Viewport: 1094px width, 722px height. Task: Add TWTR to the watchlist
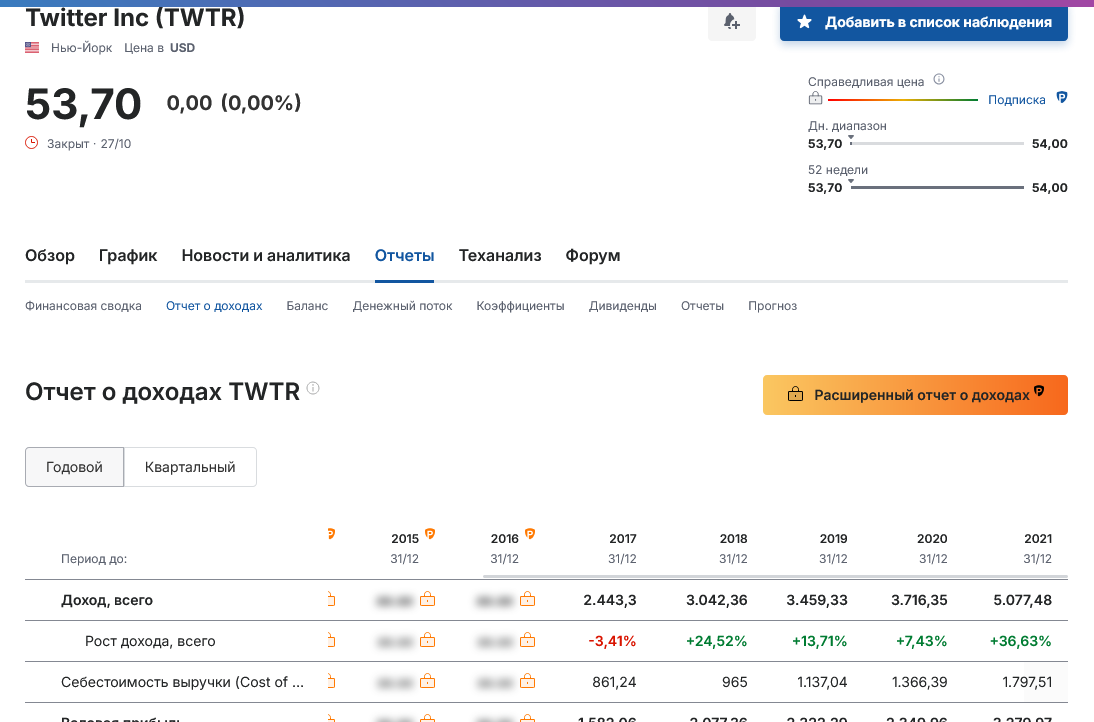click(x=924, y=22)
